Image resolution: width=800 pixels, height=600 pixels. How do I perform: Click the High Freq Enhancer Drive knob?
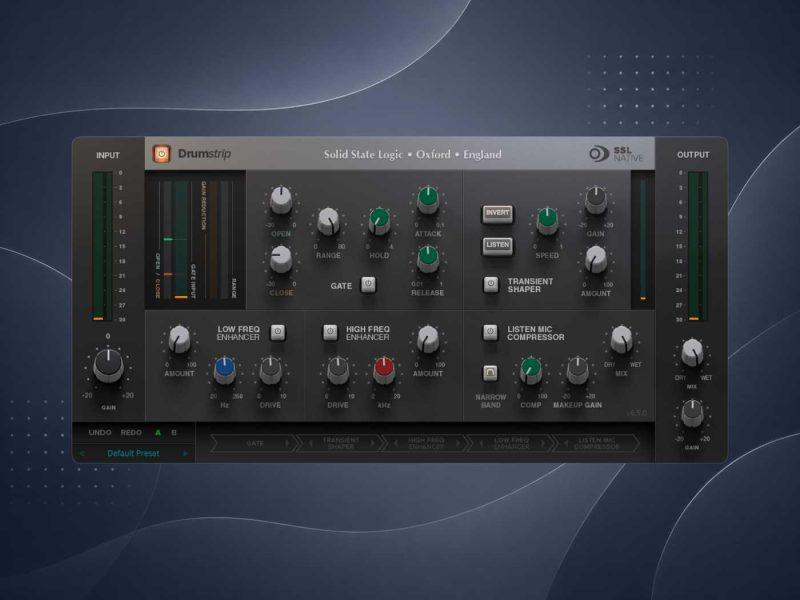pos(338,370)
